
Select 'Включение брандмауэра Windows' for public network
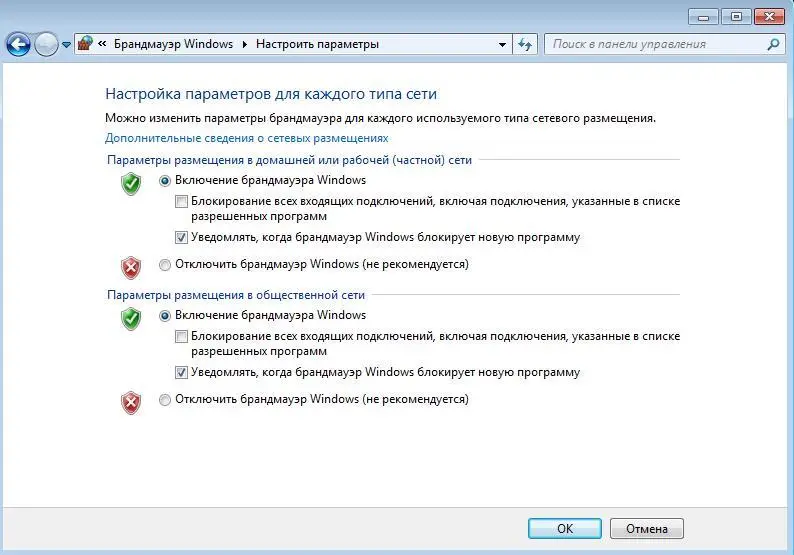[165, 316]
